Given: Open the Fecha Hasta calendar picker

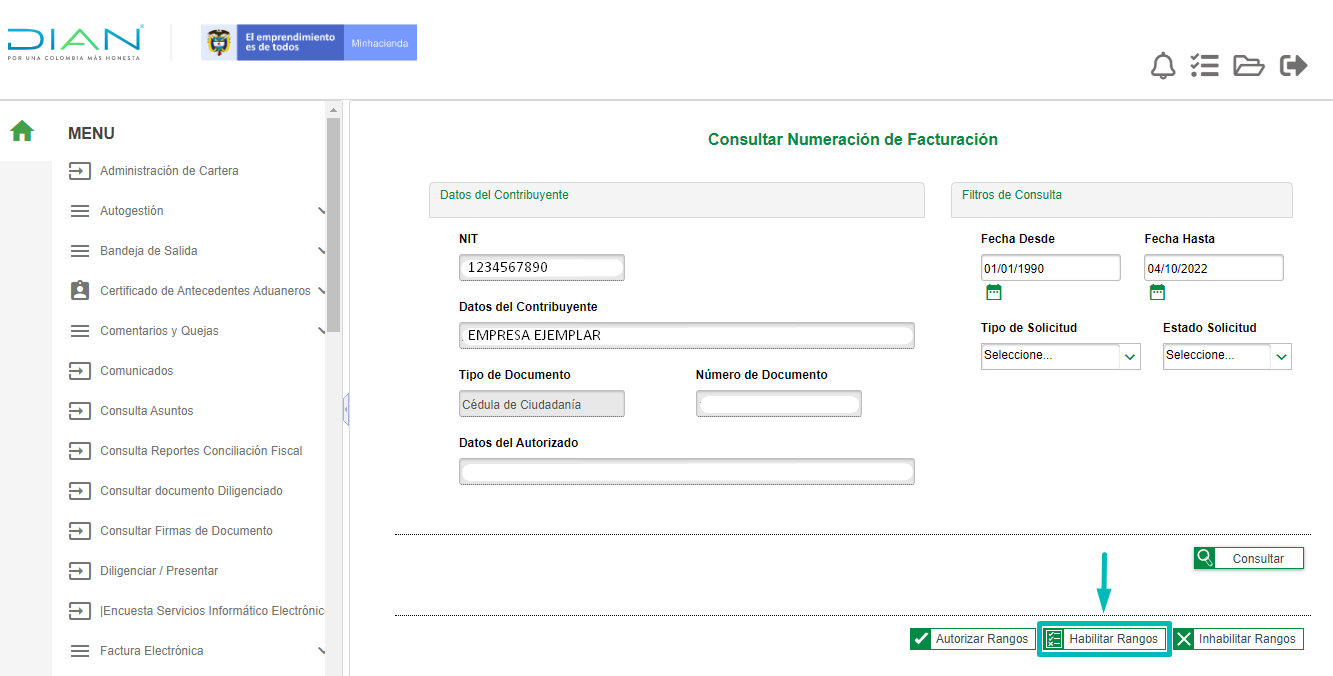Looking at the screenshot, I should click(x=1157, y=292).
